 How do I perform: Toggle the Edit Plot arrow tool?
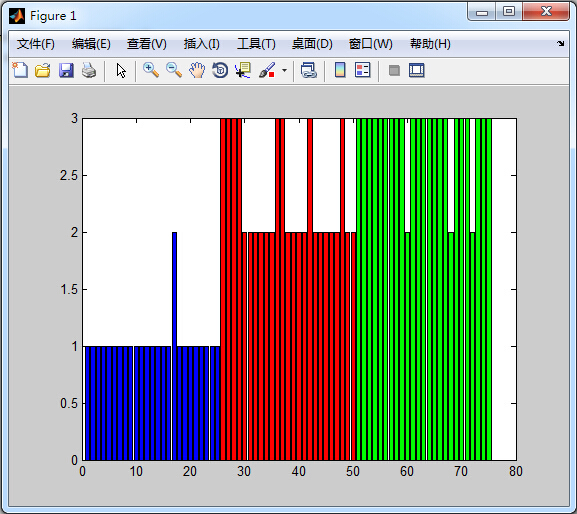(x=121, y=70)
